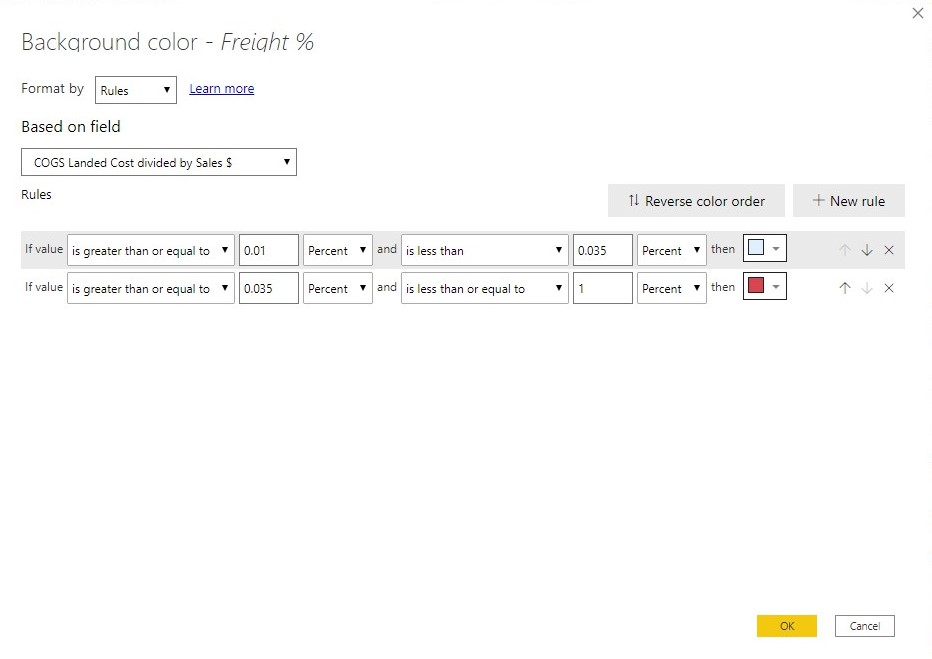The width and height of the screenshot is (932, 659).
Task: Click the 0.01 value input field
Action: [269, 250]
